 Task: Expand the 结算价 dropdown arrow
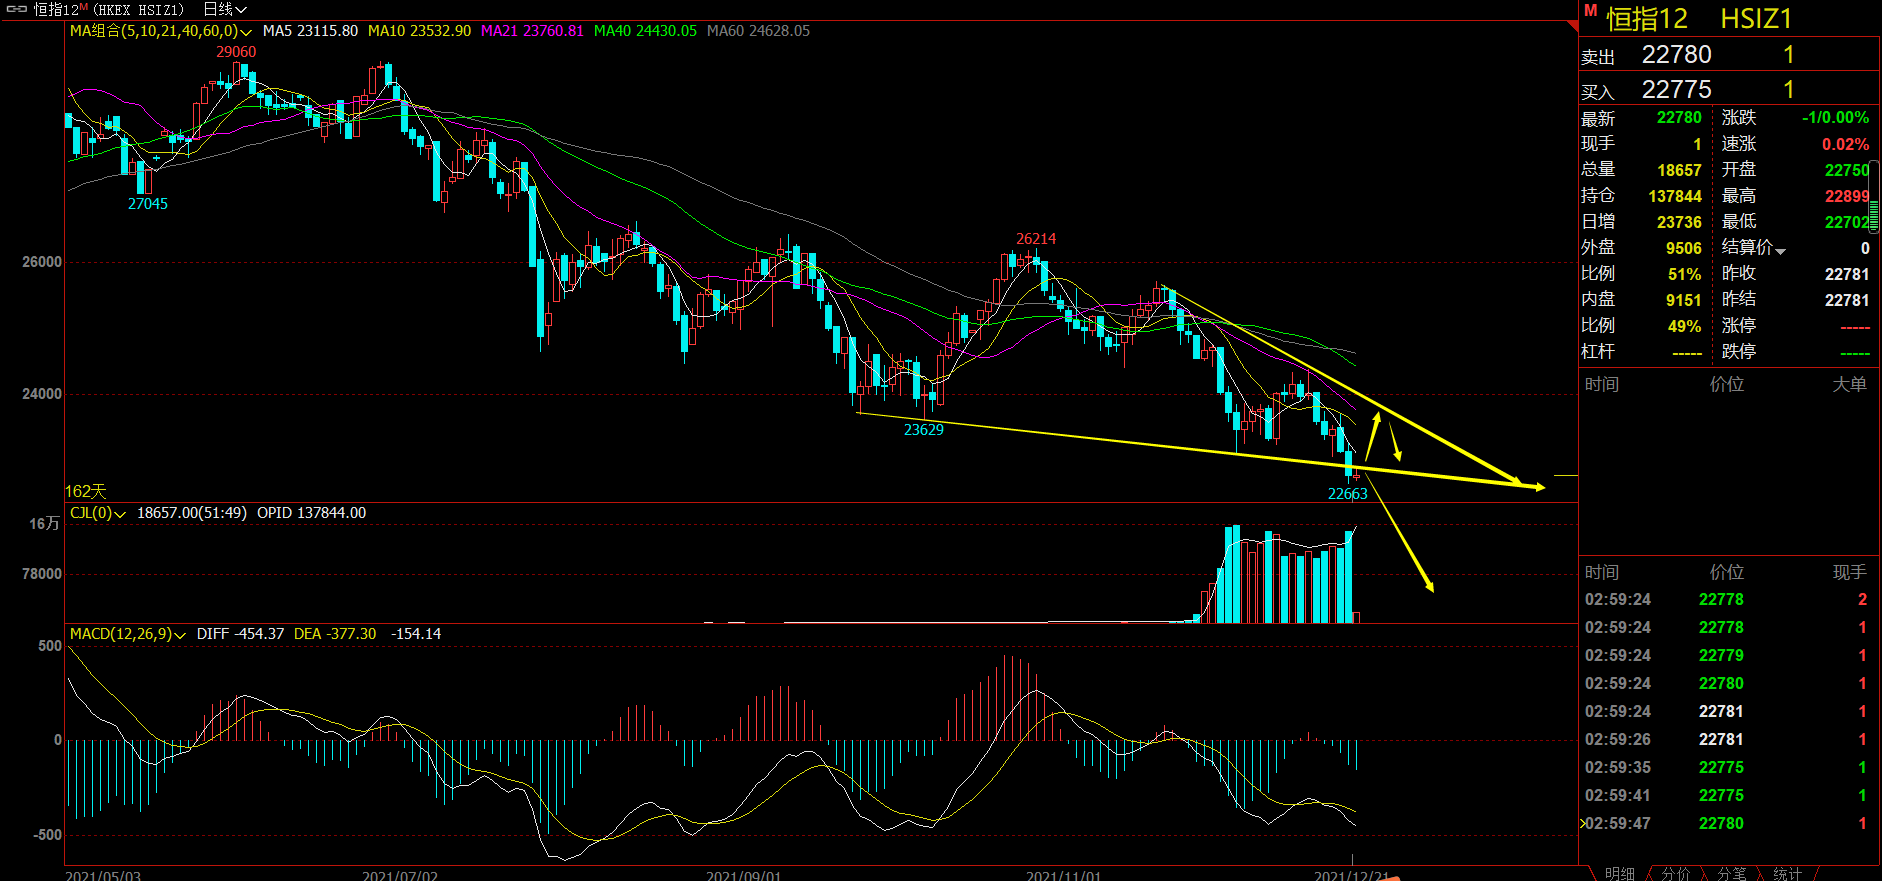1780,250
